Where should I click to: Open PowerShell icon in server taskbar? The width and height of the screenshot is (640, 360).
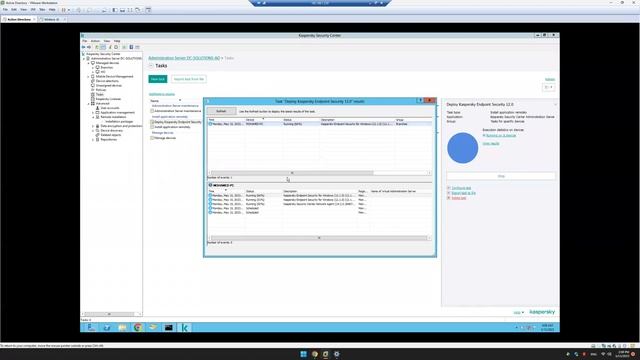point(107,327)
